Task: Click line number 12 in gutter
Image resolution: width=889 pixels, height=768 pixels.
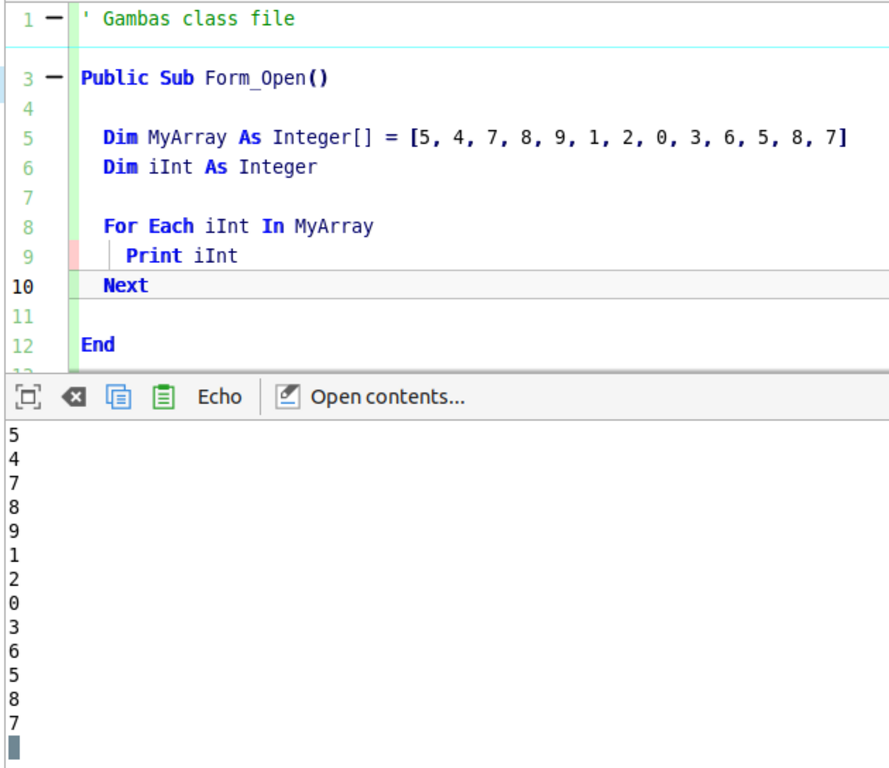Action: 23,346
